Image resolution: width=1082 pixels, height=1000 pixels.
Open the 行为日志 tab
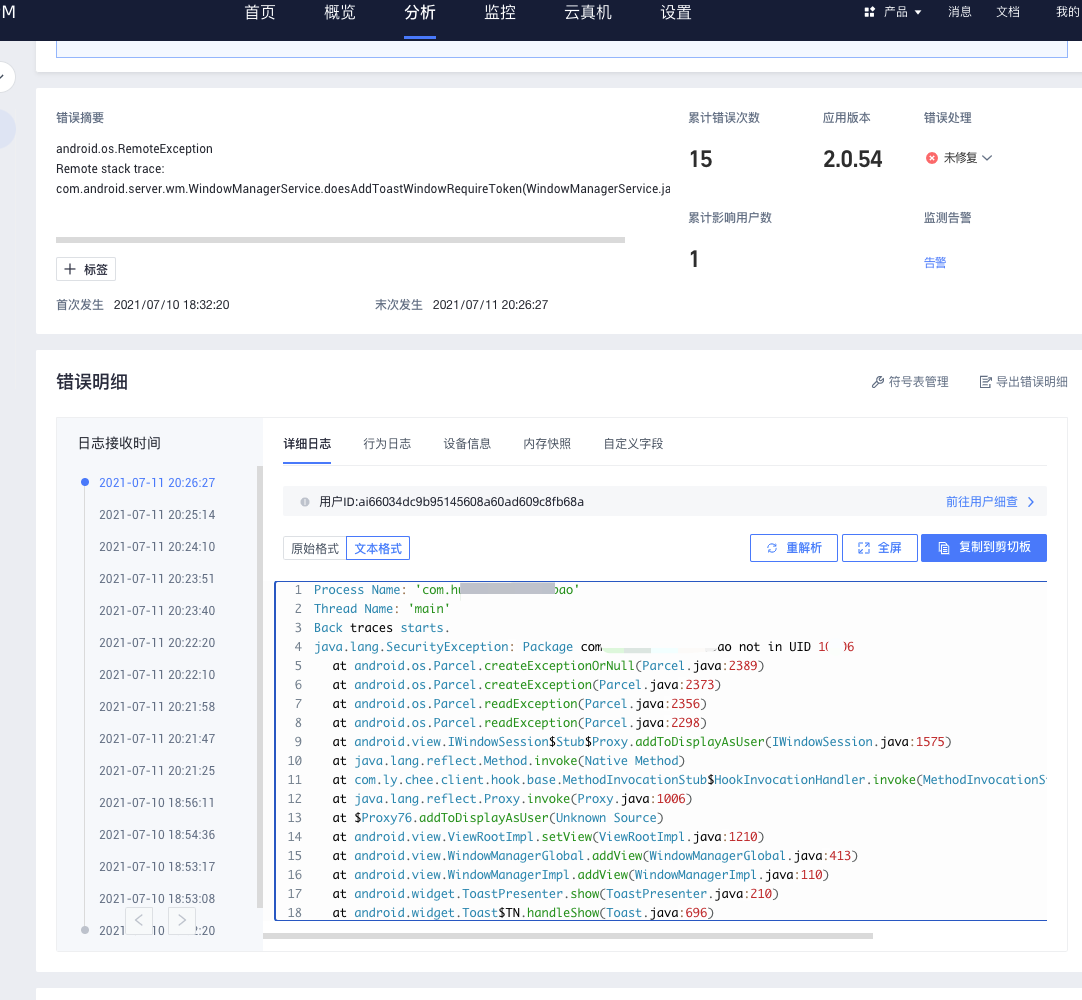coord(387,444)
